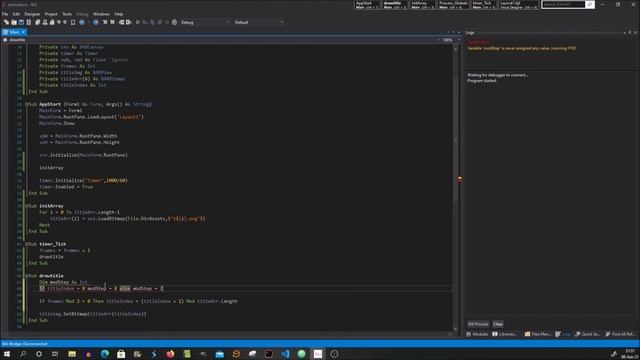Pin the Logs panel with the pin icon

[630, 32]
